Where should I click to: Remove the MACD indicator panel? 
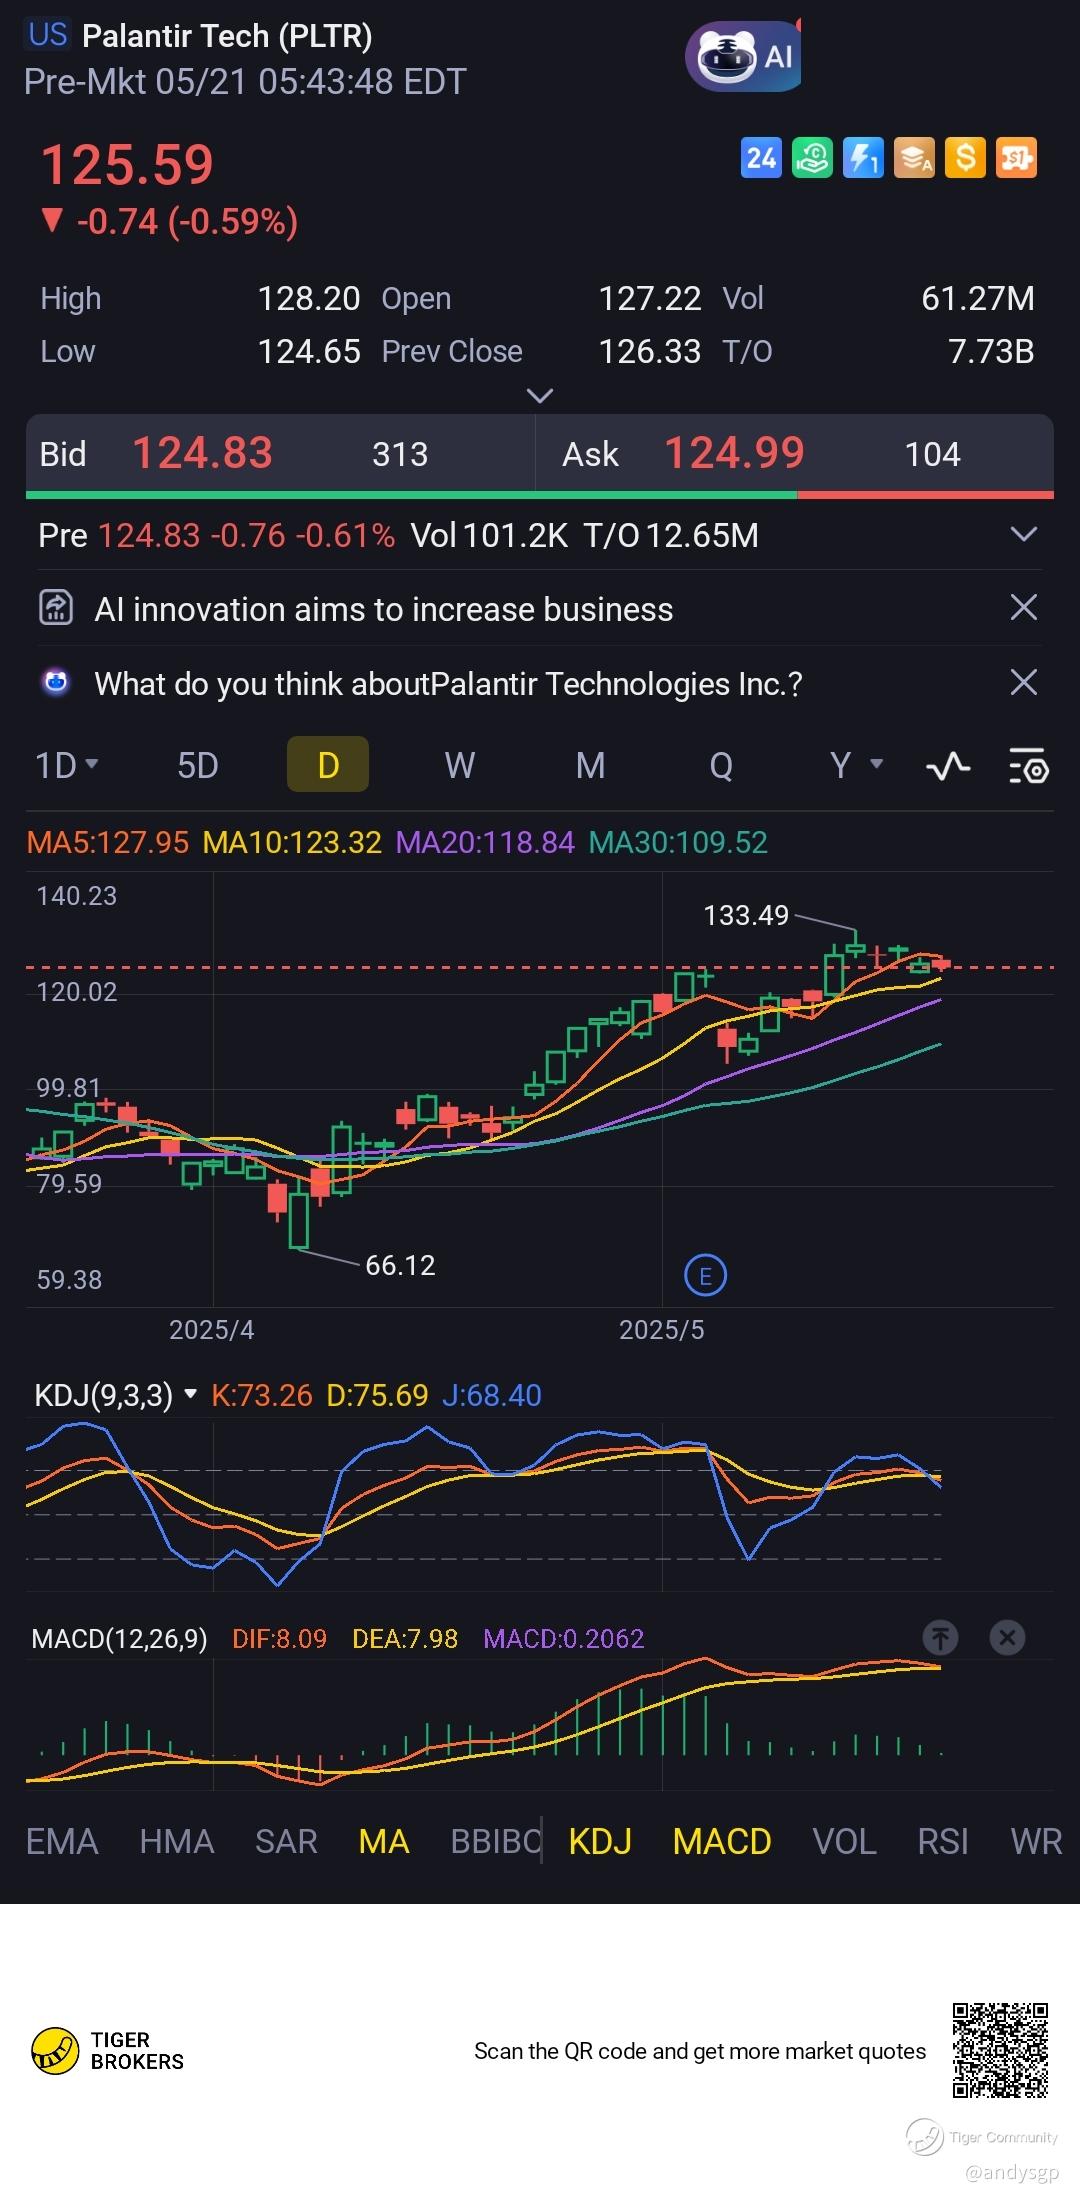coord(1007,1638)
